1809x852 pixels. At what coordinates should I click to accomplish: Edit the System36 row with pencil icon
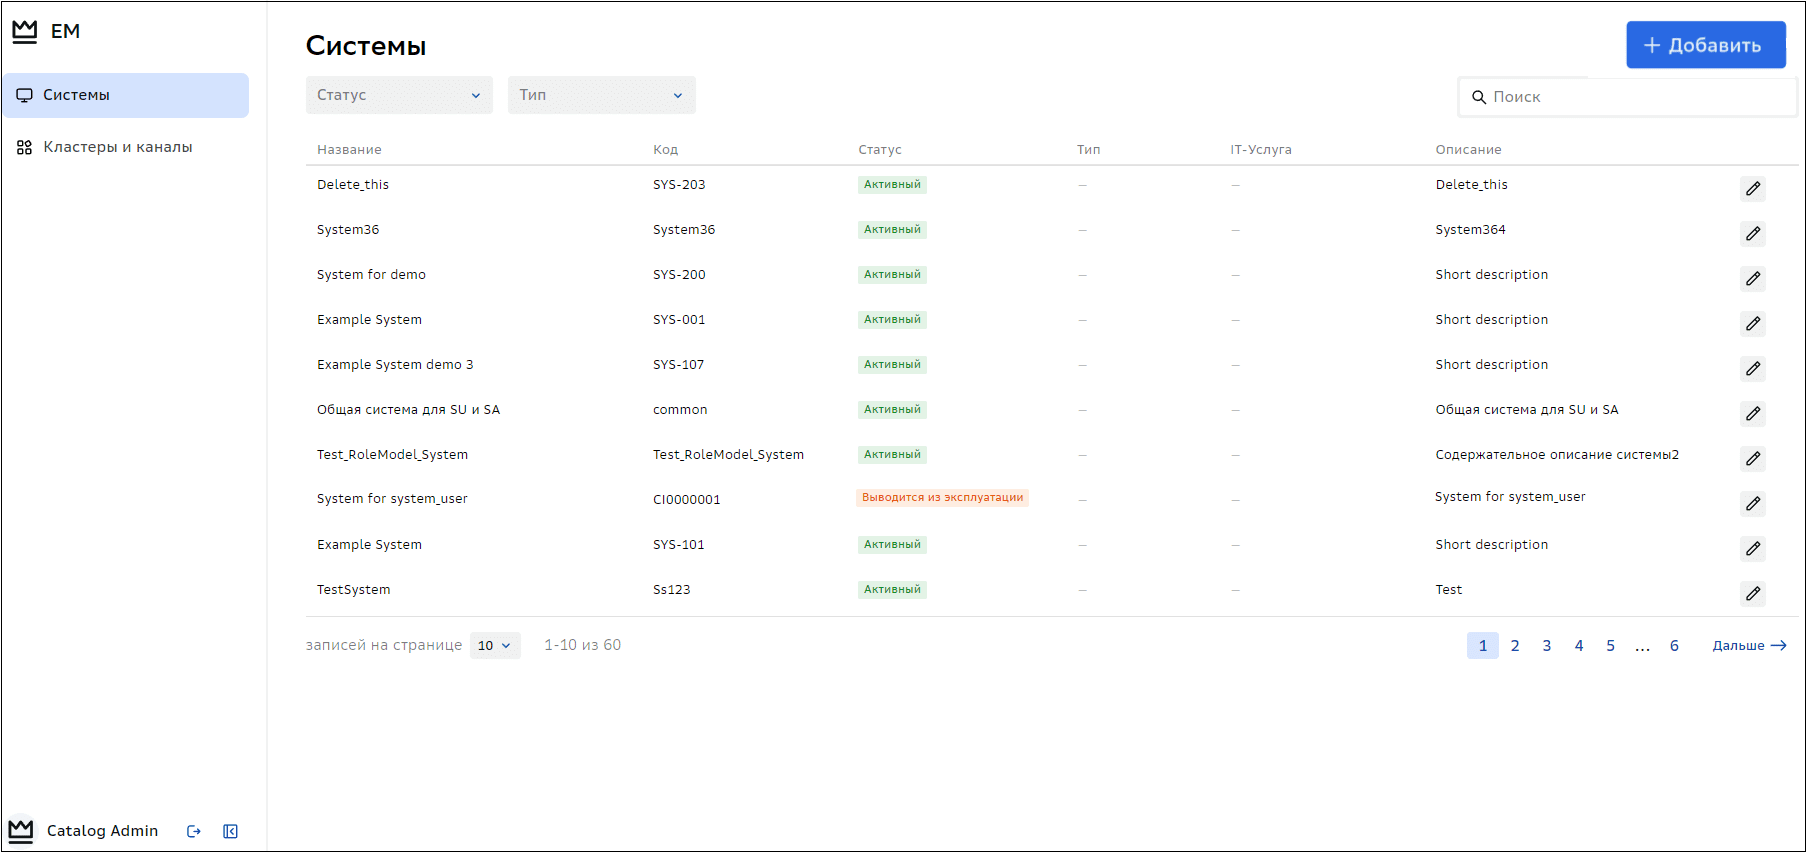(1753, 234)
